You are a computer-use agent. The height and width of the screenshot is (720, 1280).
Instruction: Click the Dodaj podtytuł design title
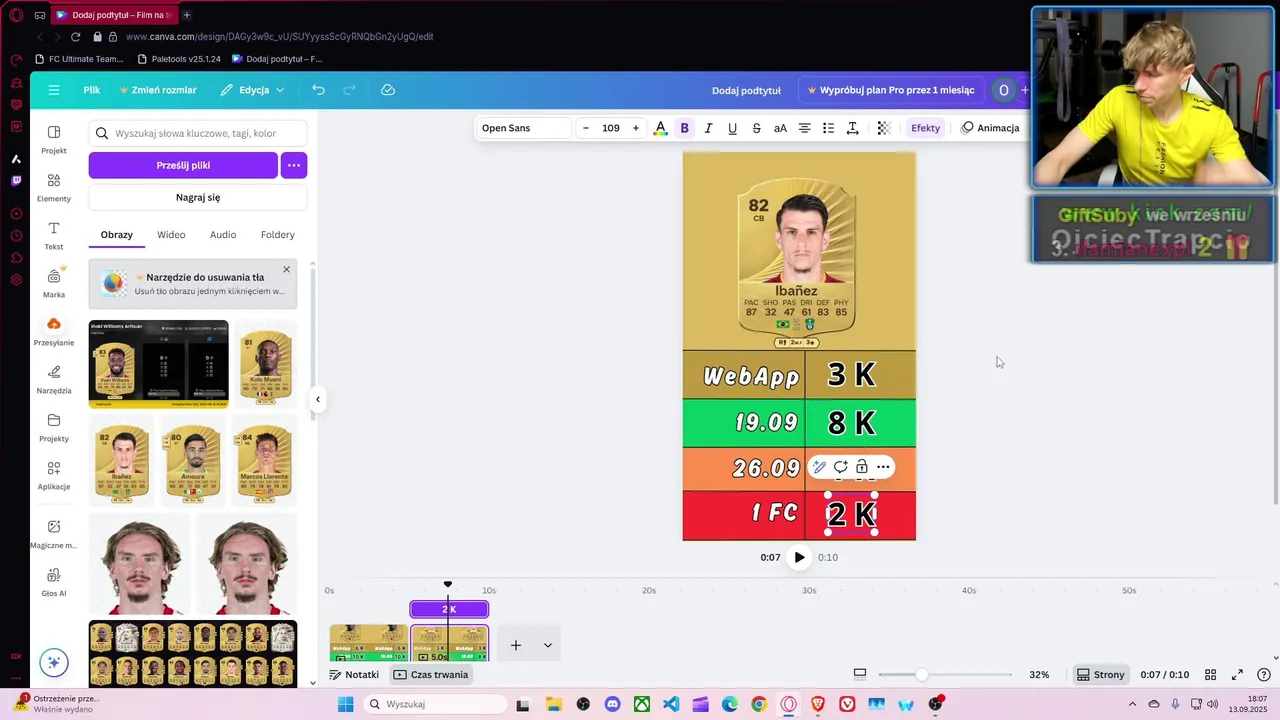(x=746, y=90)
